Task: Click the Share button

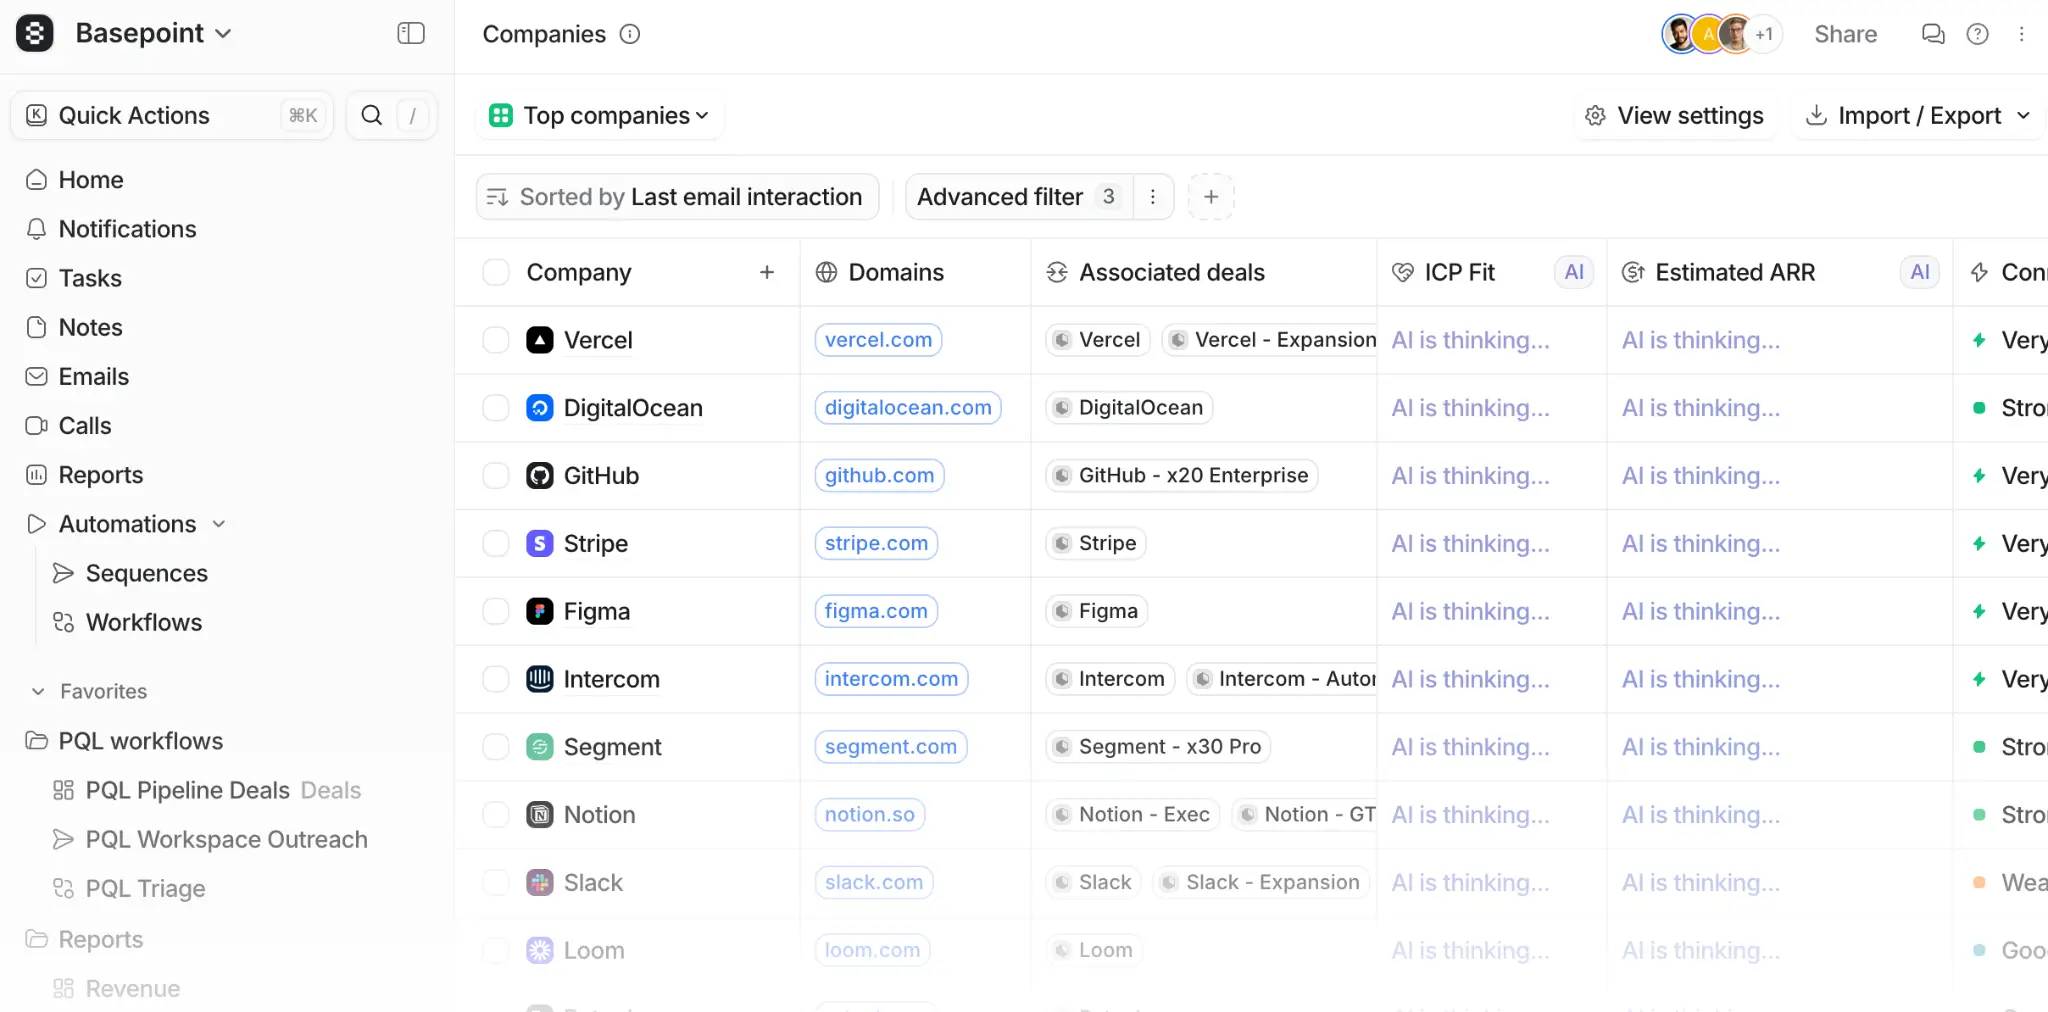Action: point(1845,34)
